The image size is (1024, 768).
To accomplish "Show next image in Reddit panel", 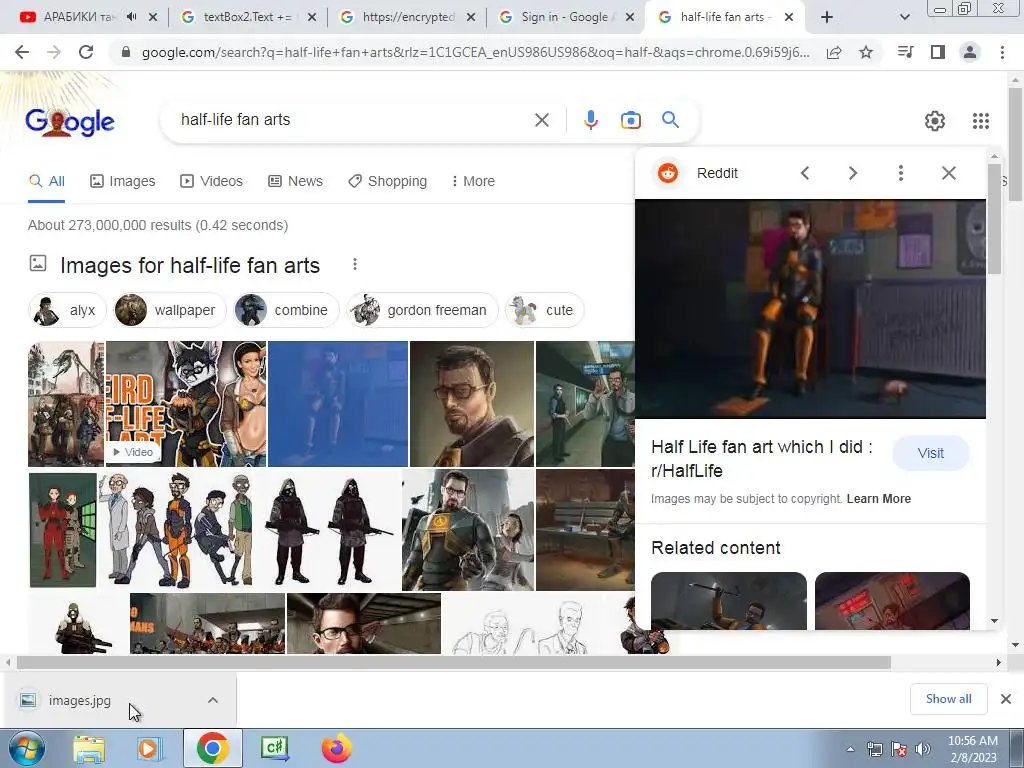I will (x=852, y=173).
